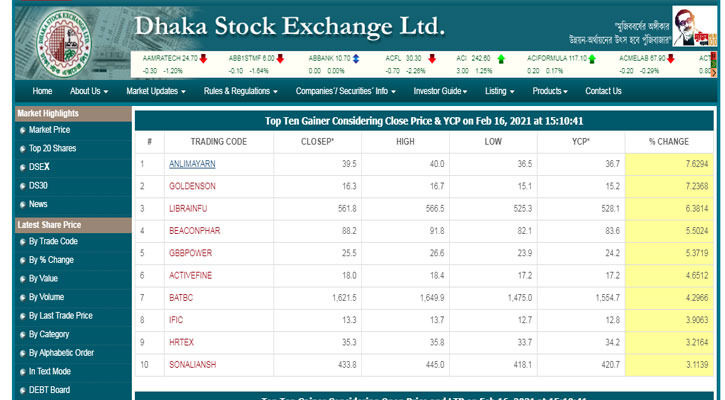Expand the About Us dropdown menu

[x=88, y=91]
